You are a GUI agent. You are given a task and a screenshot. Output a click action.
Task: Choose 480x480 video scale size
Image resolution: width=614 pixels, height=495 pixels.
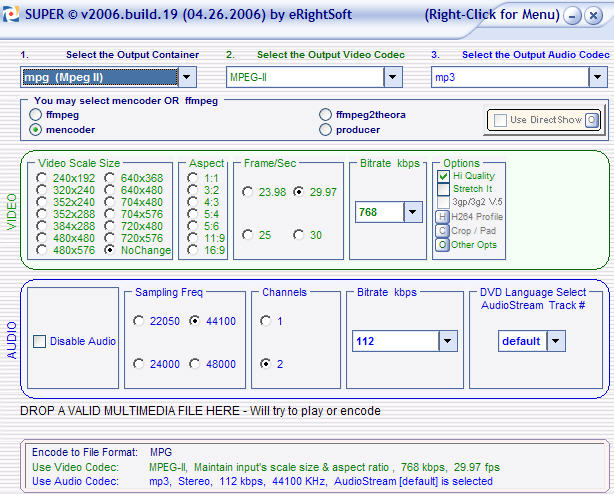pyautogui.click(x=42, y=238)
